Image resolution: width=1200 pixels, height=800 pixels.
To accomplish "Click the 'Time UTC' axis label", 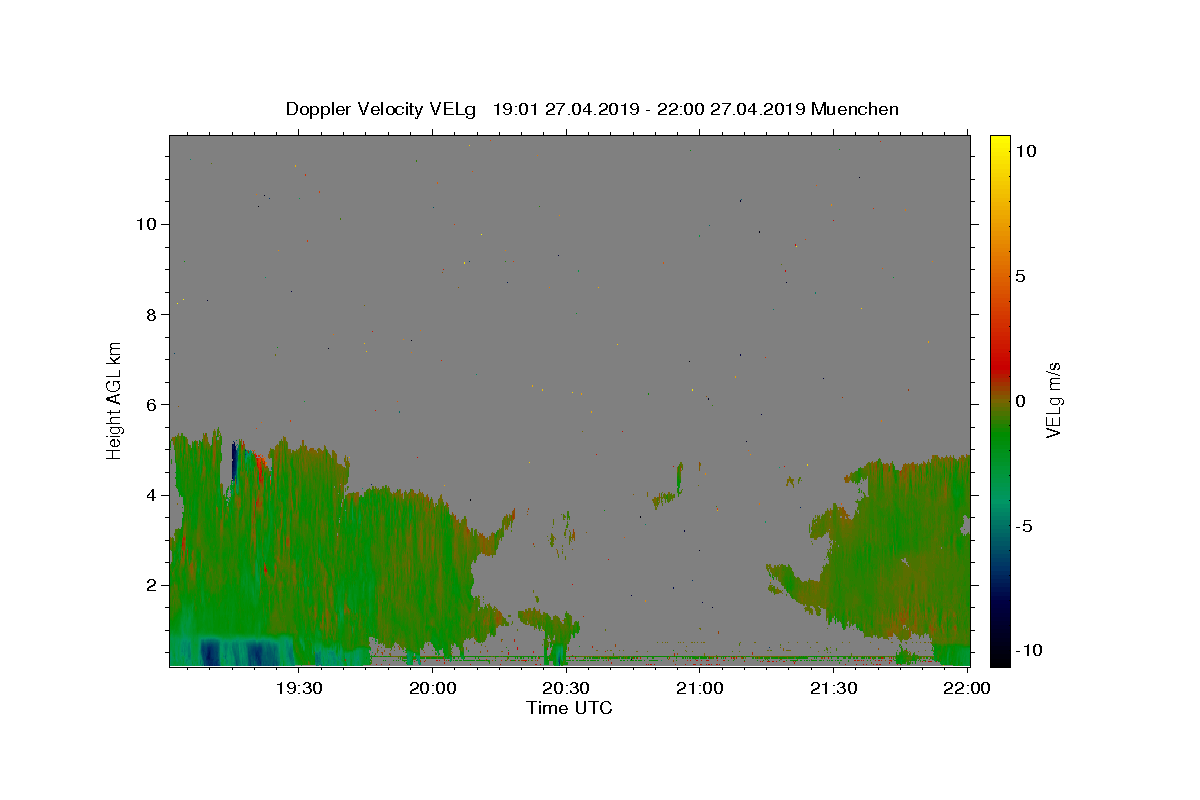I will [x=569, y=708].
